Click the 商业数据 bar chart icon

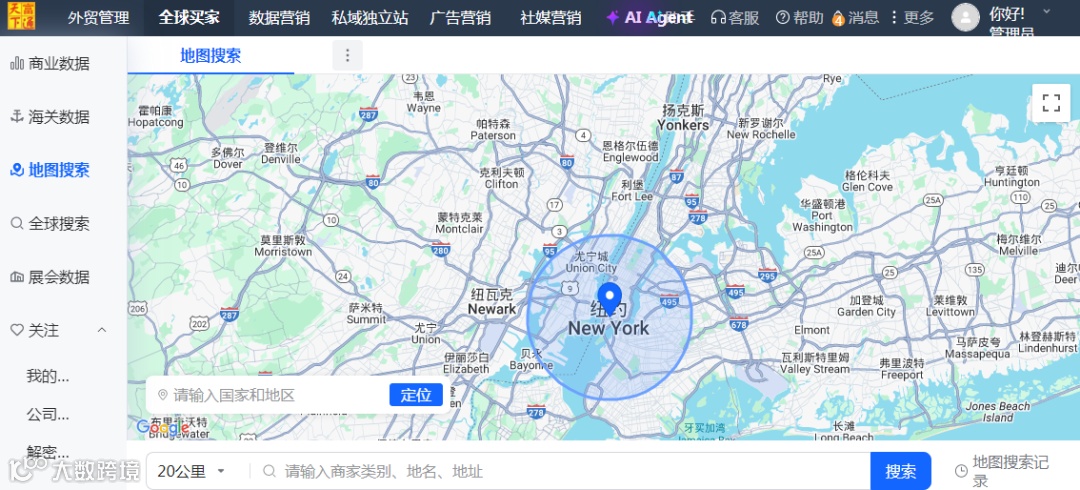[x=17, y=64]
